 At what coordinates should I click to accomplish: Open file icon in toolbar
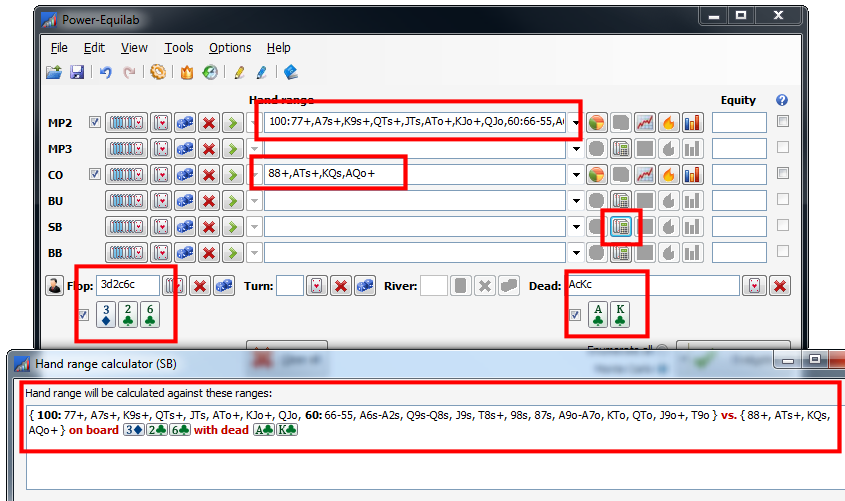[x=53, y=72]
